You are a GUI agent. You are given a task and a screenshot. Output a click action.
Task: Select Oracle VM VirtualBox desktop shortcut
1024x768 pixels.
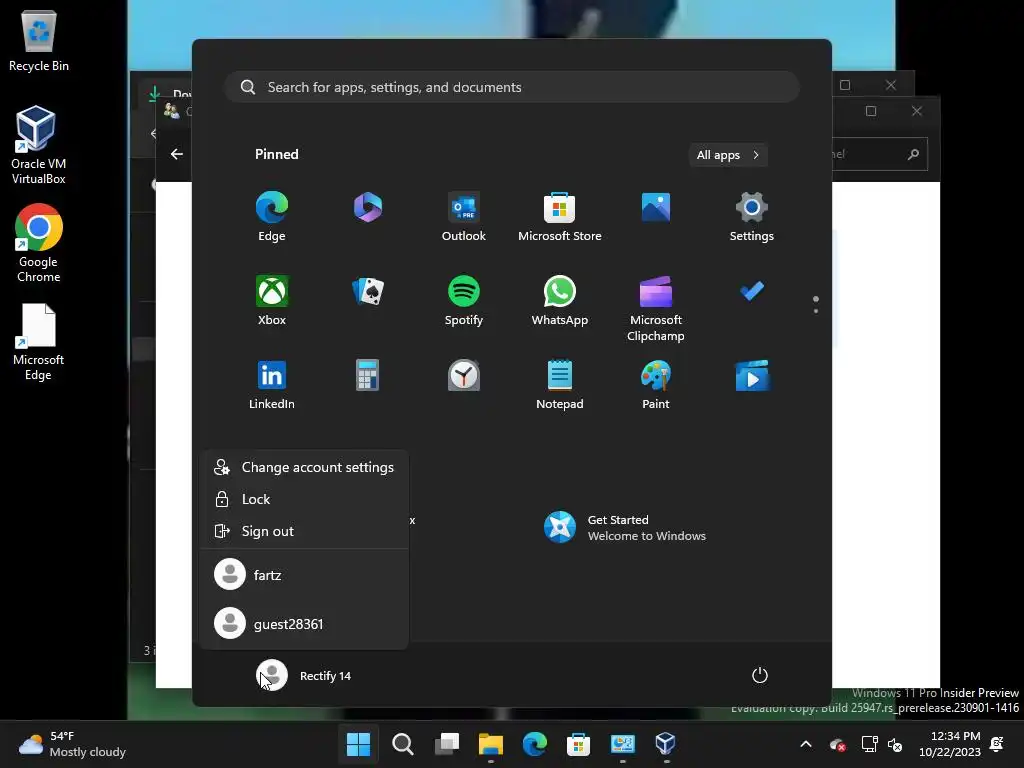click(x=39, y=145)
